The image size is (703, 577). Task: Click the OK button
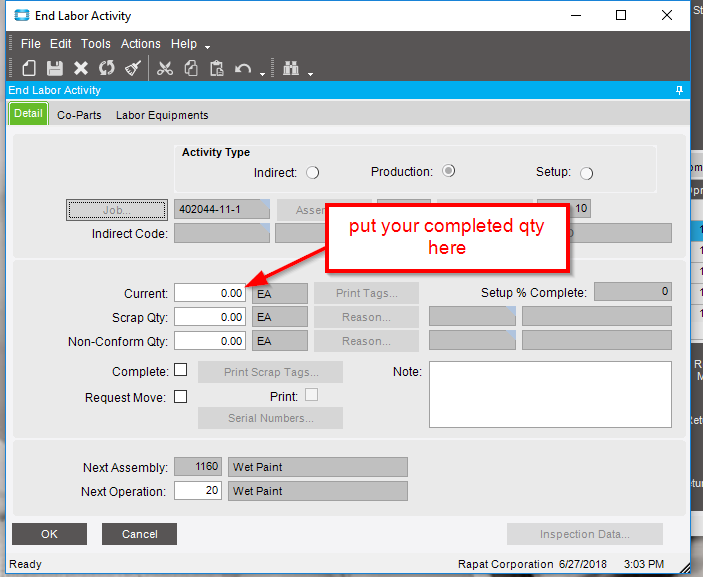point(49,534)
